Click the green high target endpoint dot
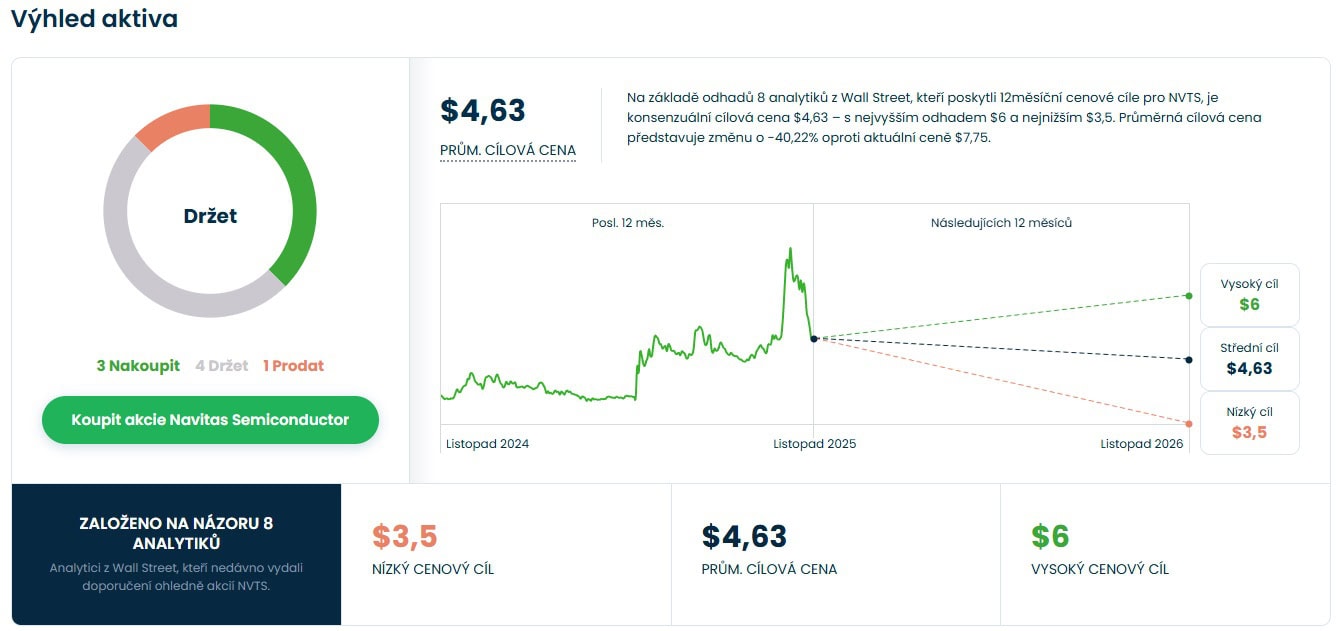The height and width of the screenshot is (631, 1336). pyautogui.click(x=1188, y=296)
